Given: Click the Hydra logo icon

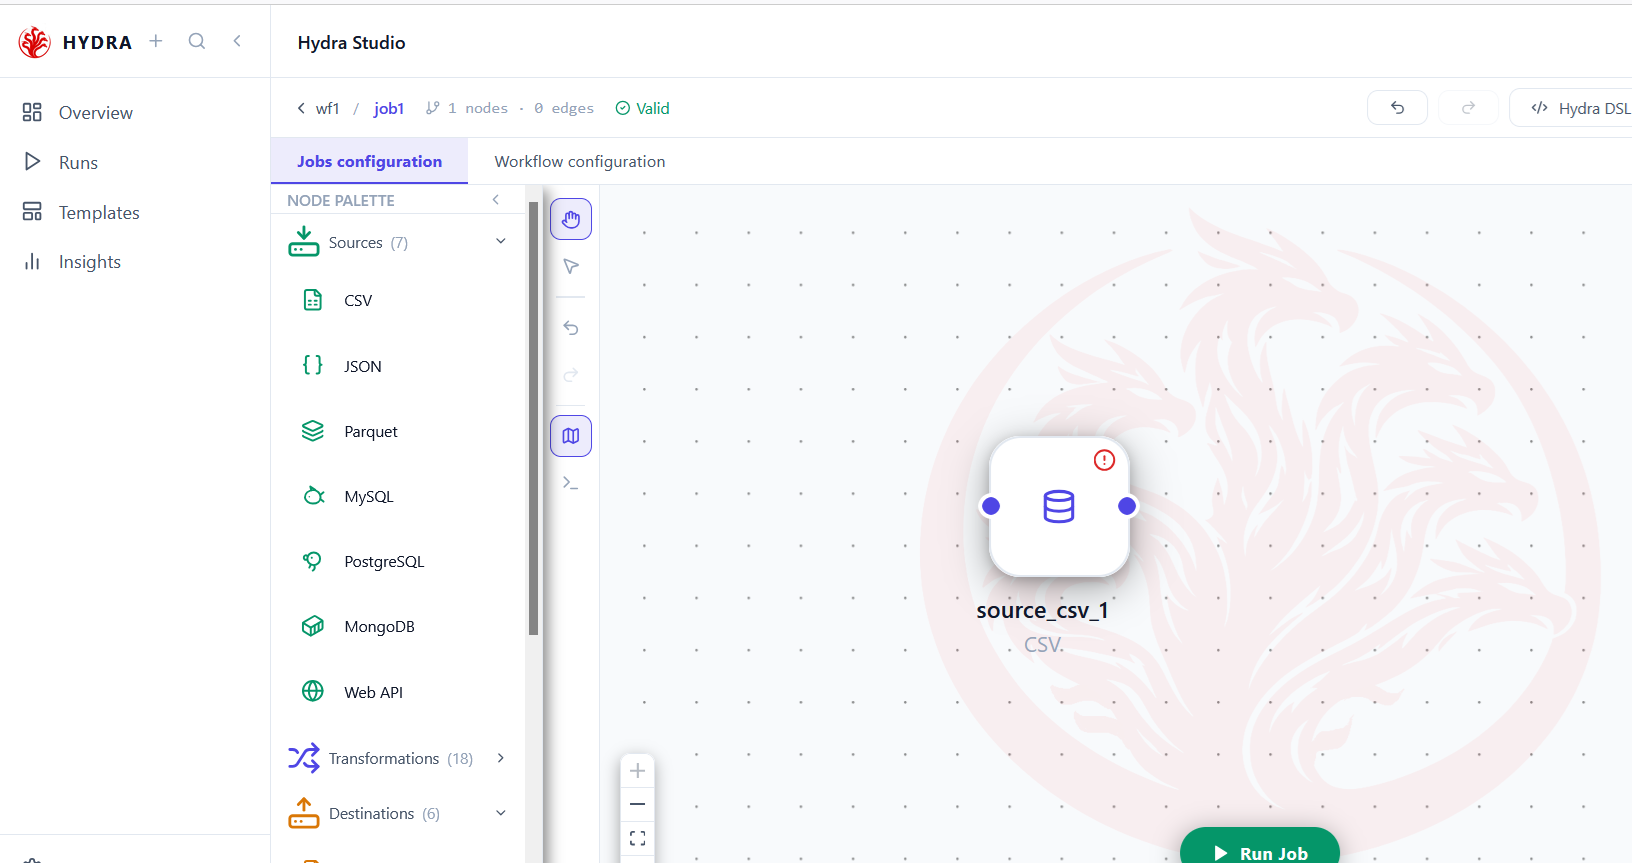Looking at the screenshot, I should 35,42.
